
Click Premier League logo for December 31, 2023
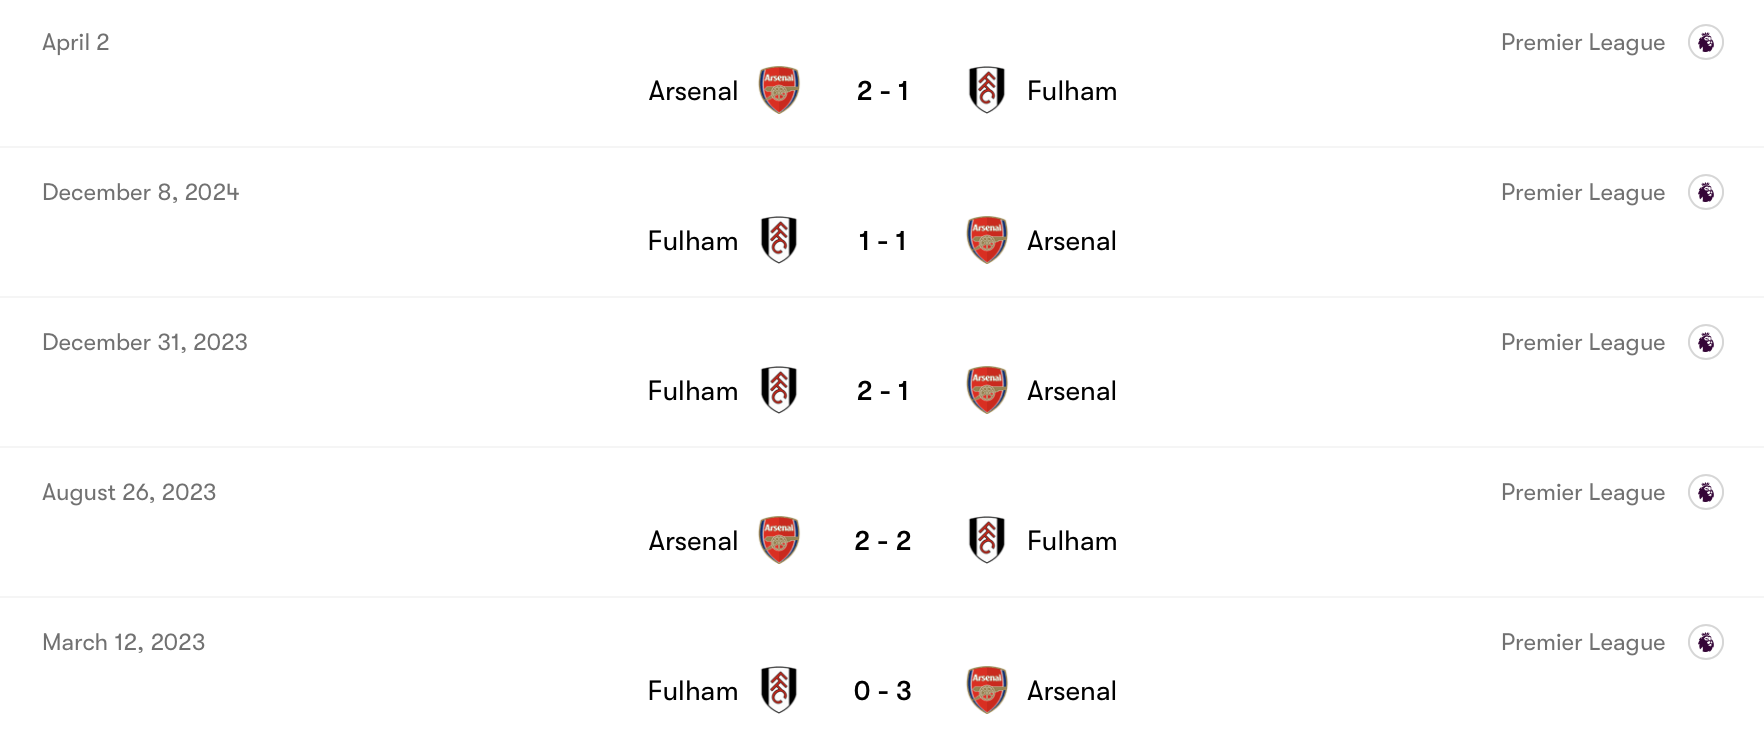pos(1706,342)
